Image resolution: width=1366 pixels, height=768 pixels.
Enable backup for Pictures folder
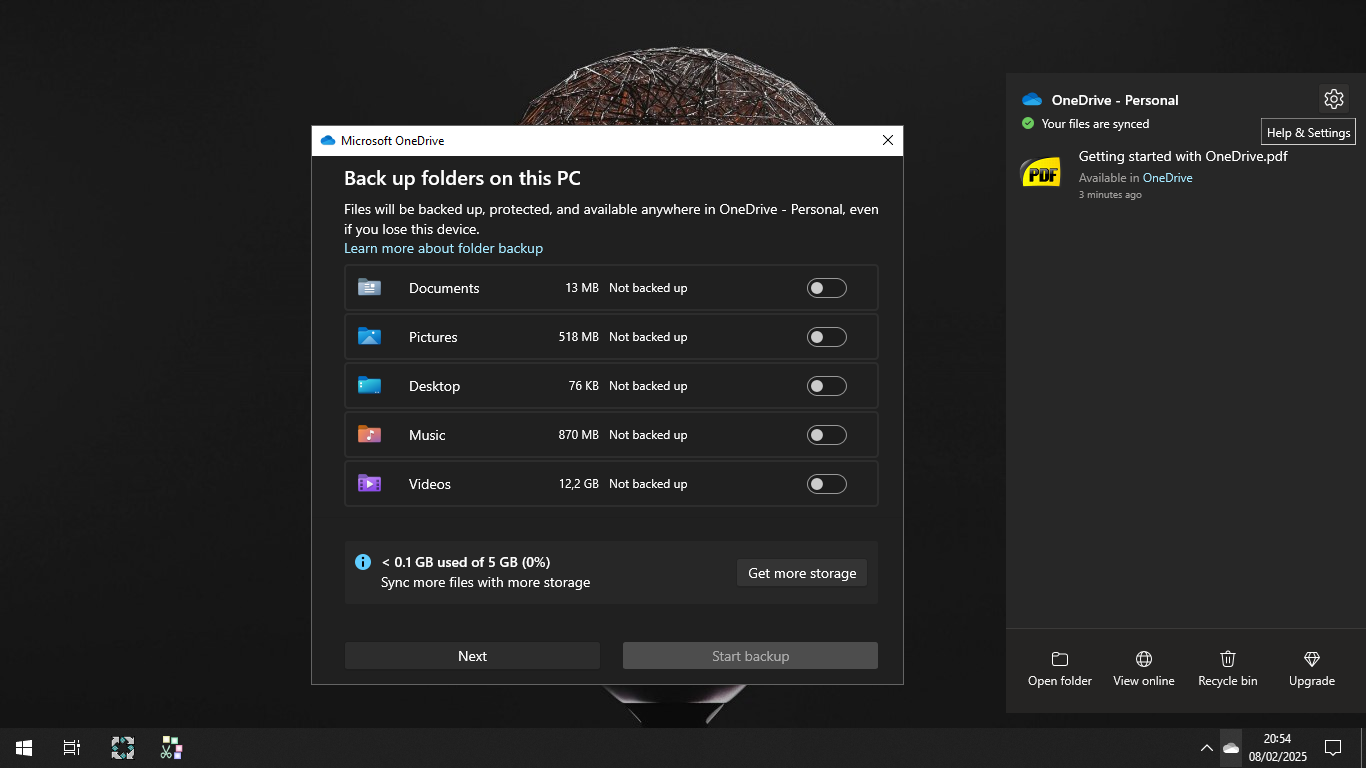click(x=827, y=337)
